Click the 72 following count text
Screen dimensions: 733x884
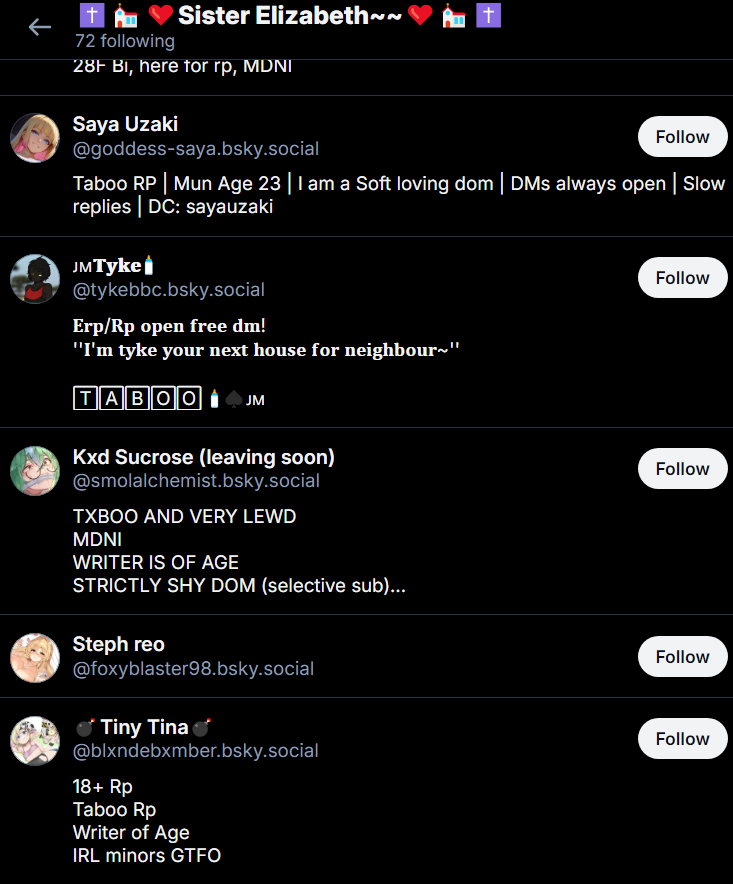(125, 41)
